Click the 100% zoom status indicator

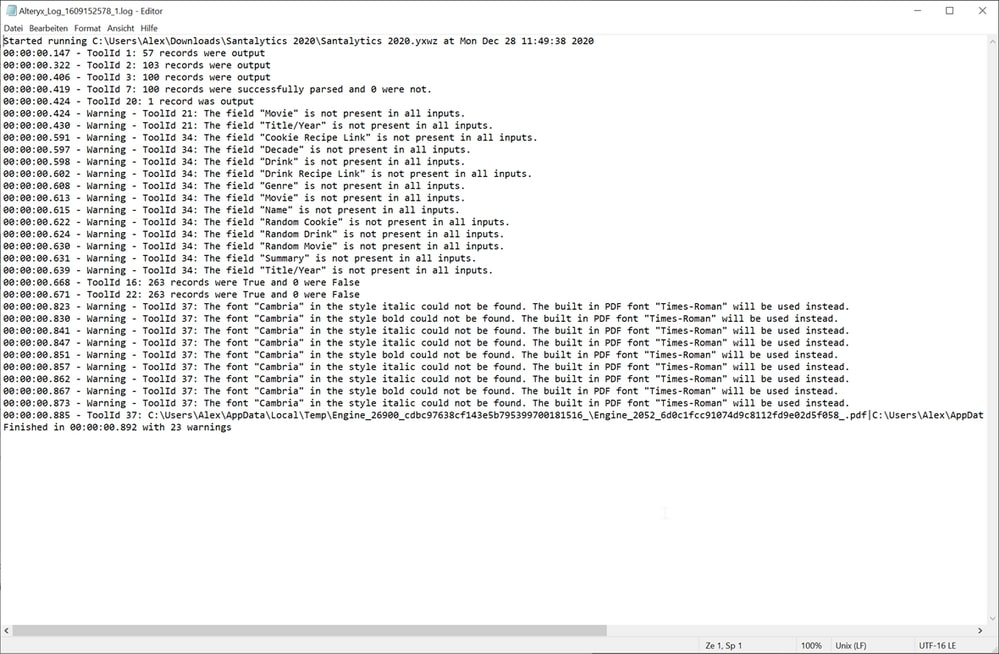tap(810, 646)
